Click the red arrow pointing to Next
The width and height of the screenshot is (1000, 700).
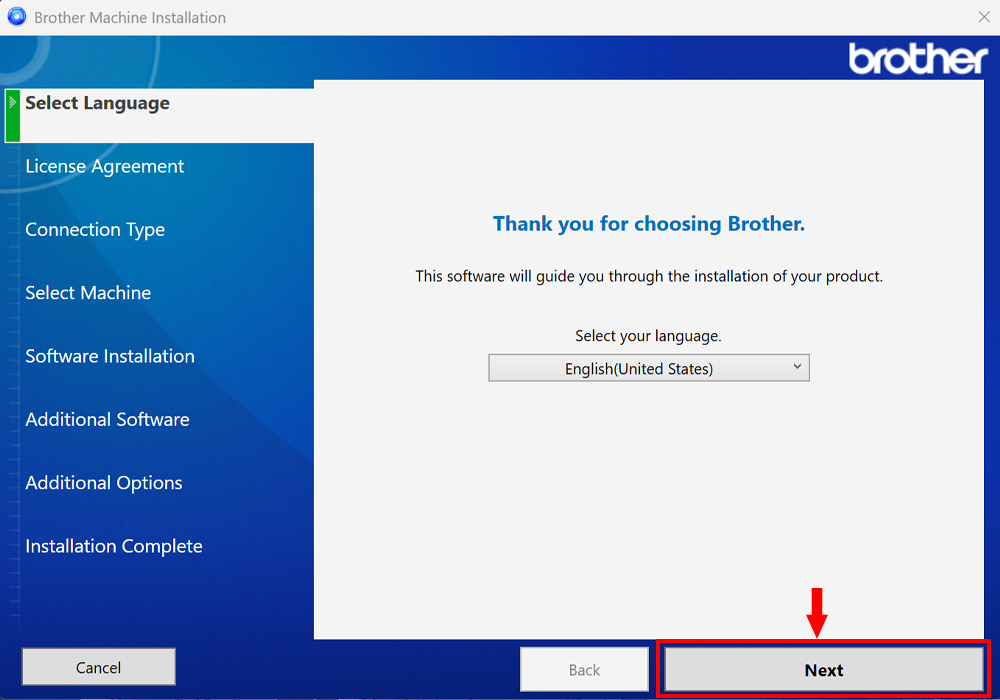pos(817,613)
